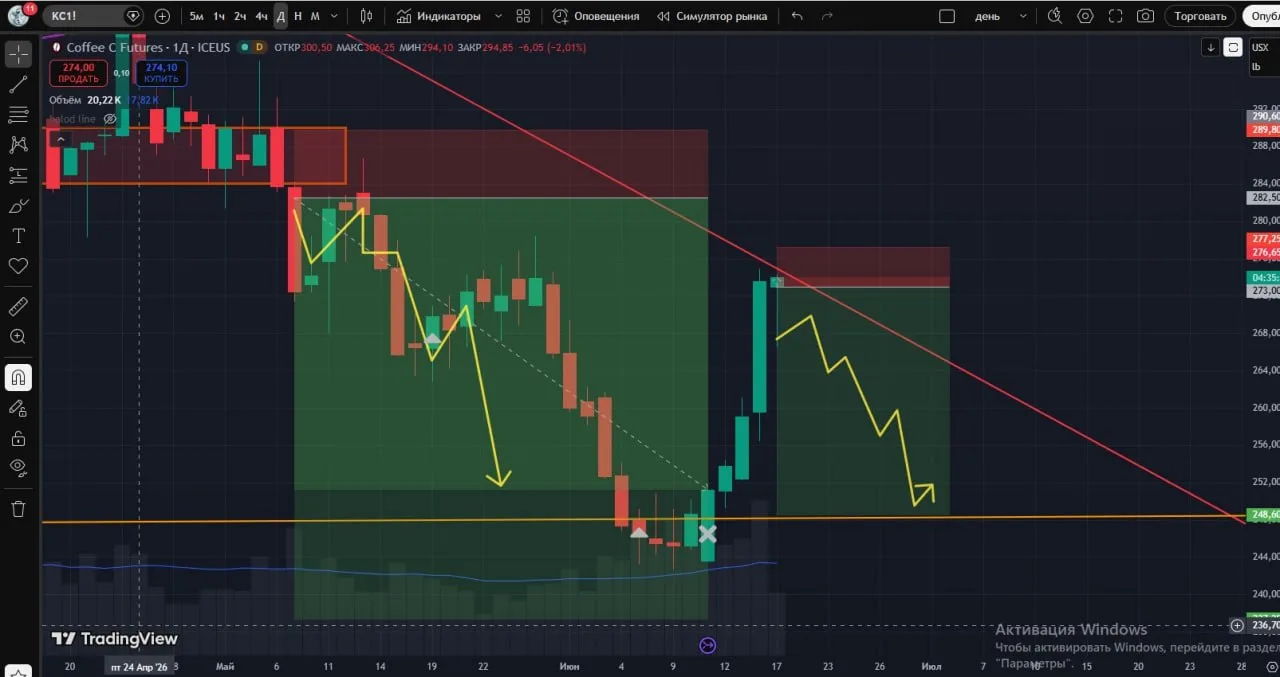The width and height of the screenshot is (1280, 677).
Task: Open the Индикаторы panel
Action: point(438,16)
